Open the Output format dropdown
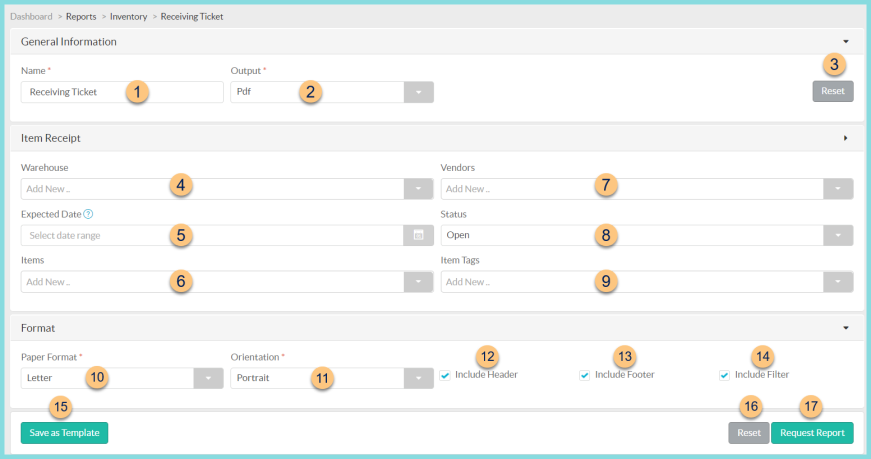This screenshot has height=459, width=871. click(418, 92)
